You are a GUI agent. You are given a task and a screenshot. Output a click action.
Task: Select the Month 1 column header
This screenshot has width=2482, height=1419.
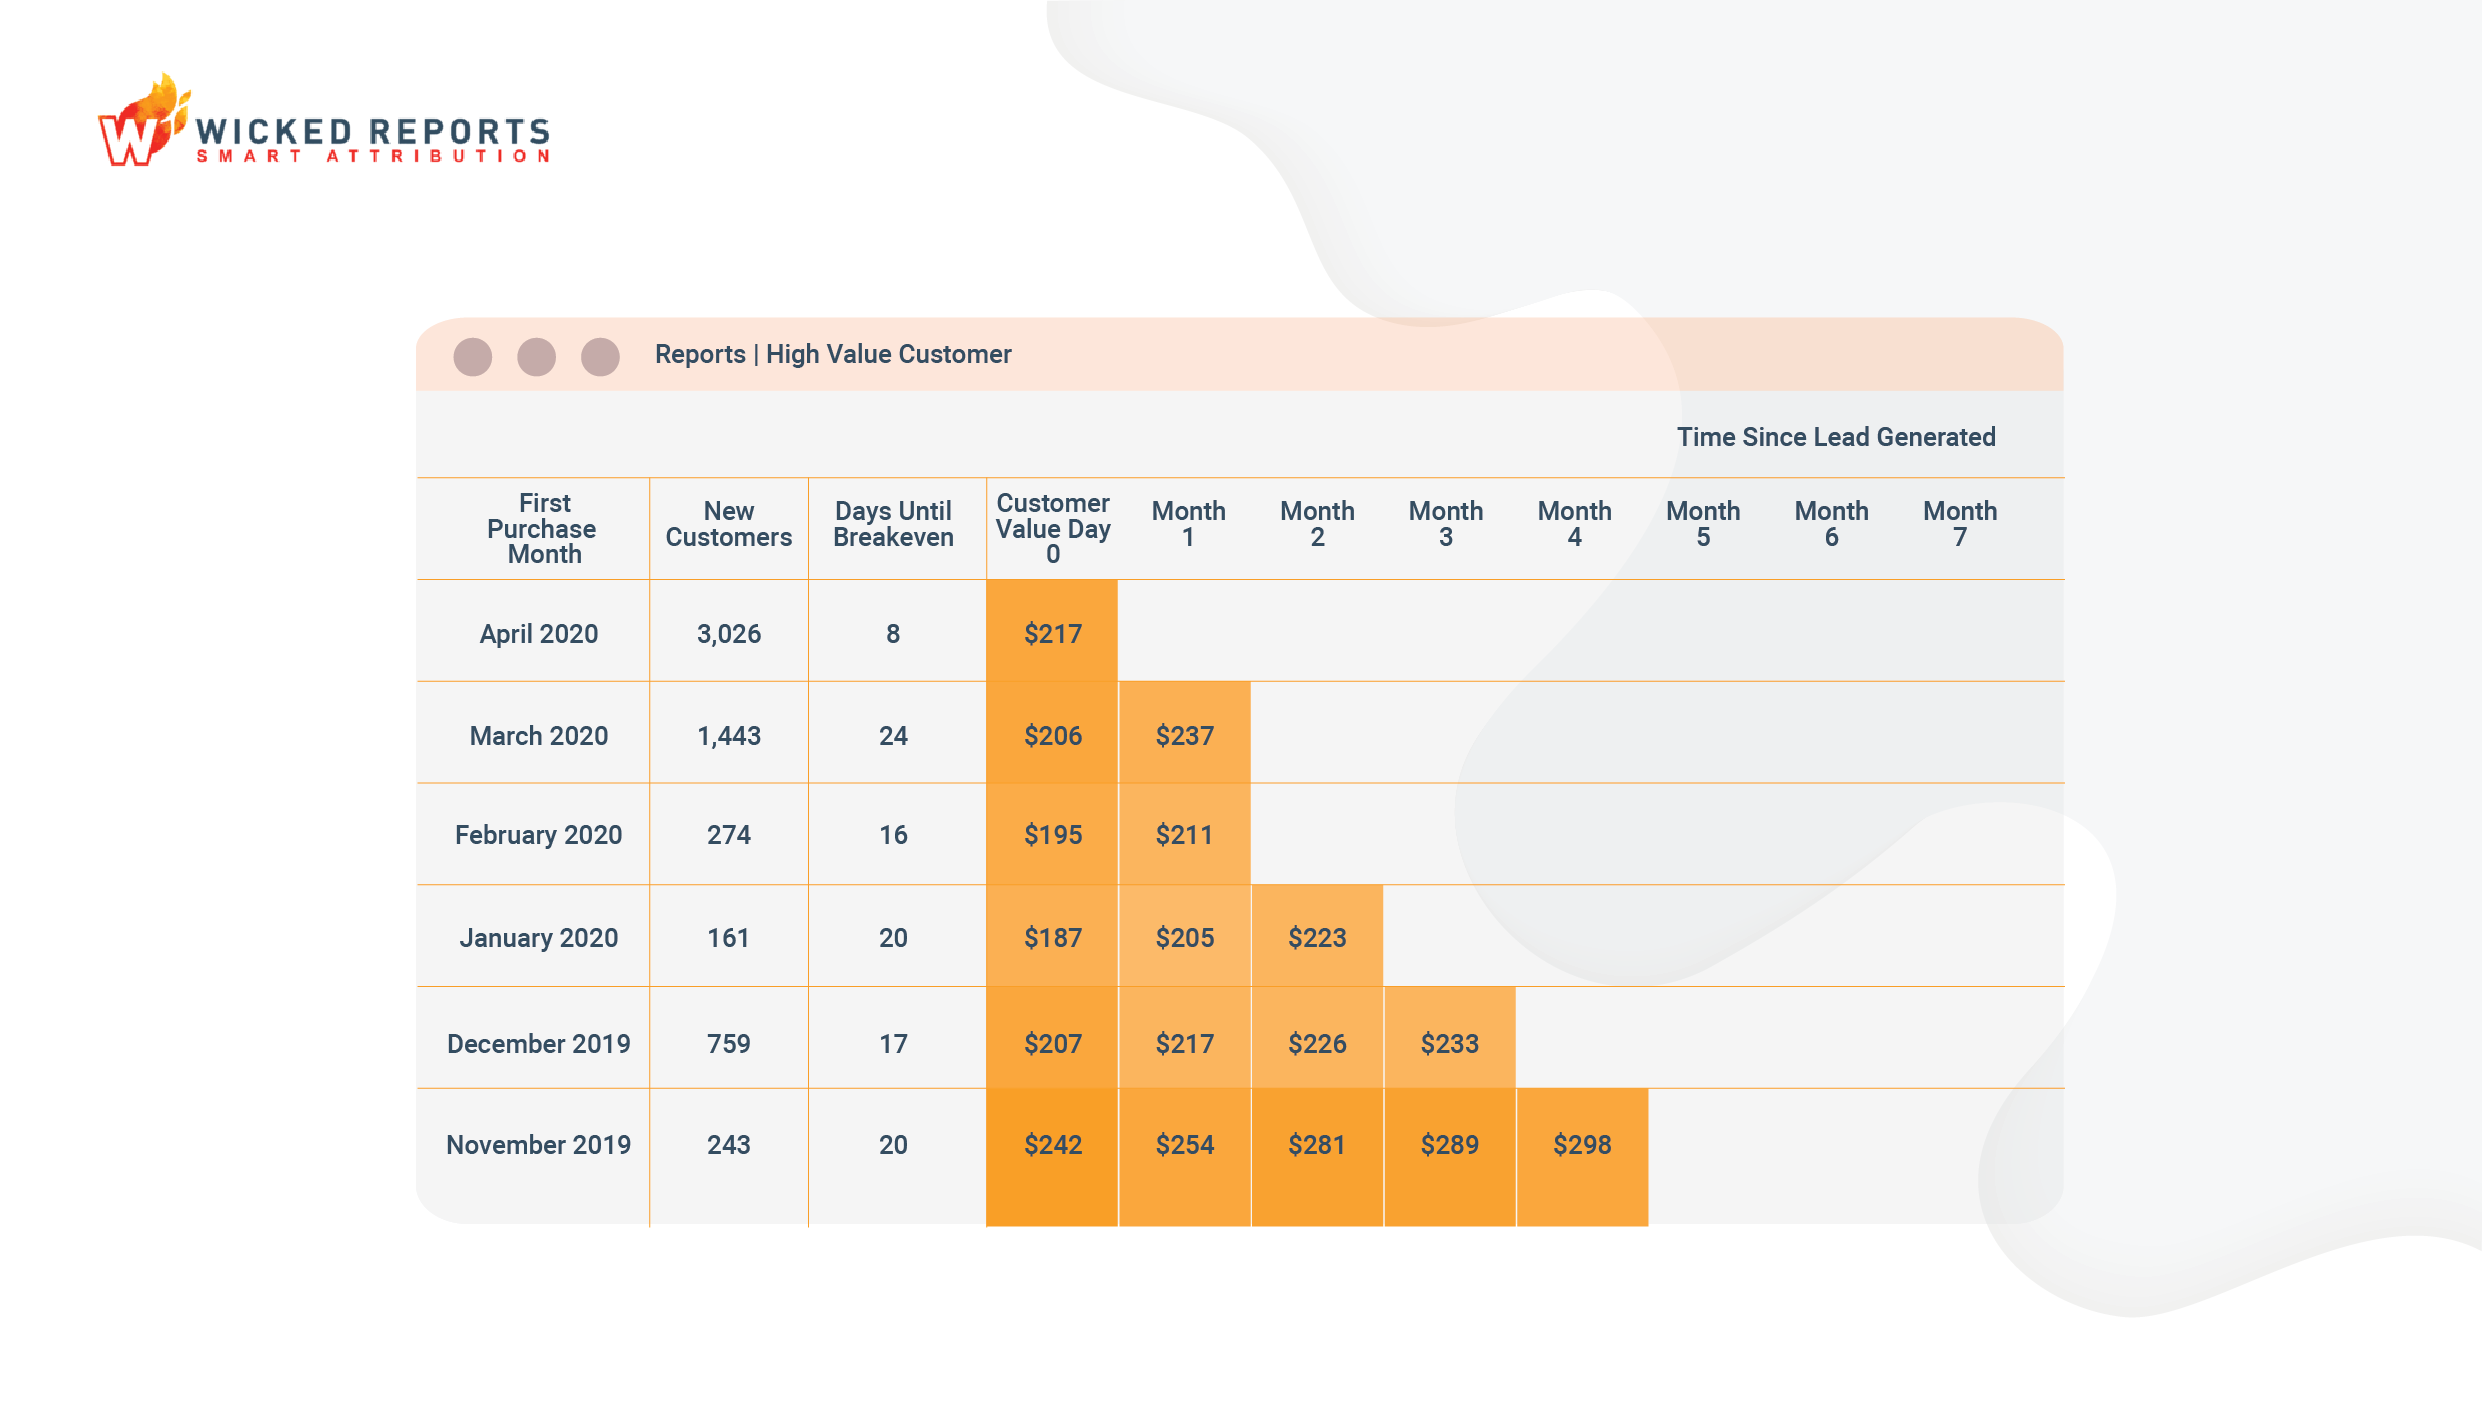1188,524
